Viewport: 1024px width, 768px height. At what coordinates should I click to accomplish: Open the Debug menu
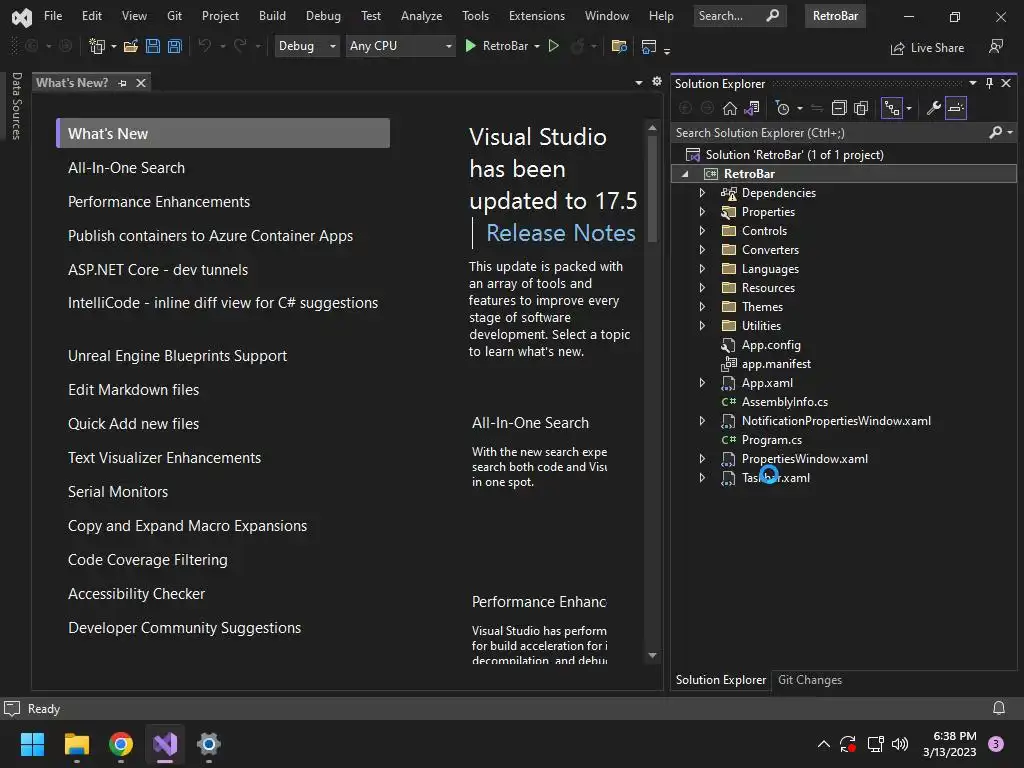pyautogui.click(x=323, y=16)
